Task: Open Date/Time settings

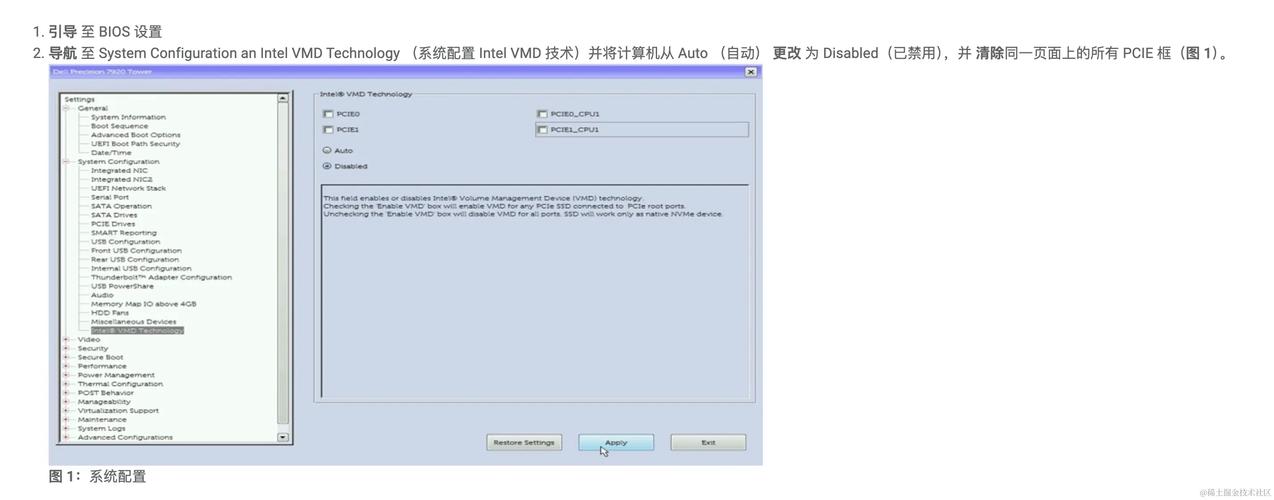Action: 111,153
